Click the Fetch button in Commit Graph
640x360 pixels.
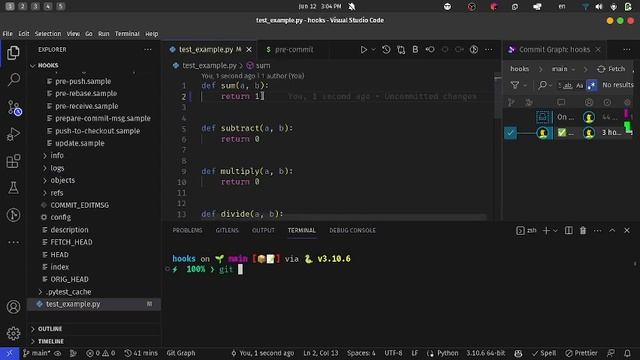[x=611, y=69]
